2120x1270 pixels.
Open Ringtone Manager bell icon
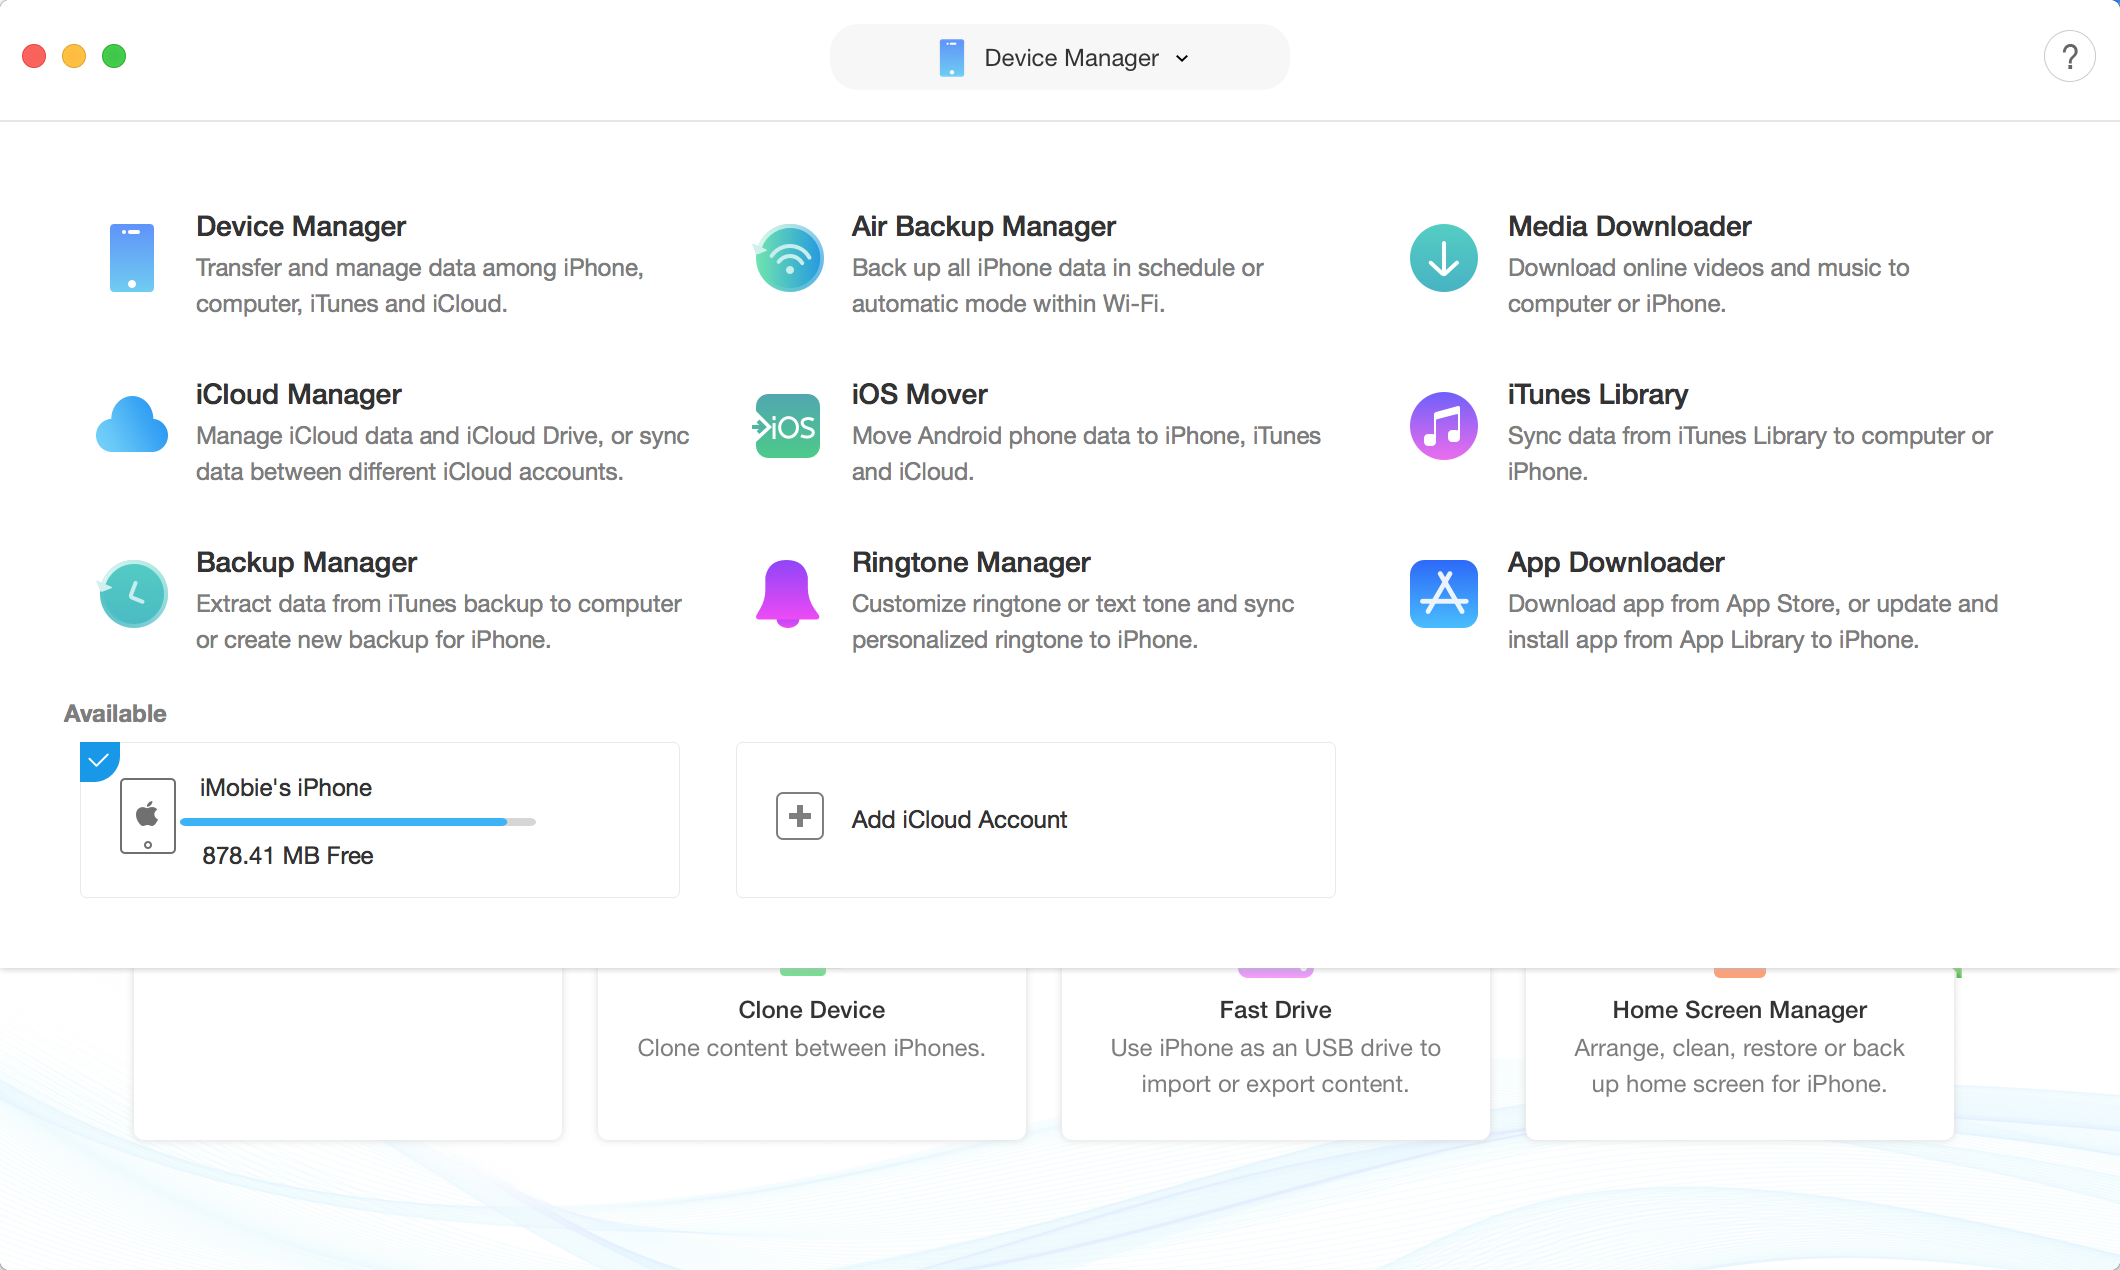788,594
